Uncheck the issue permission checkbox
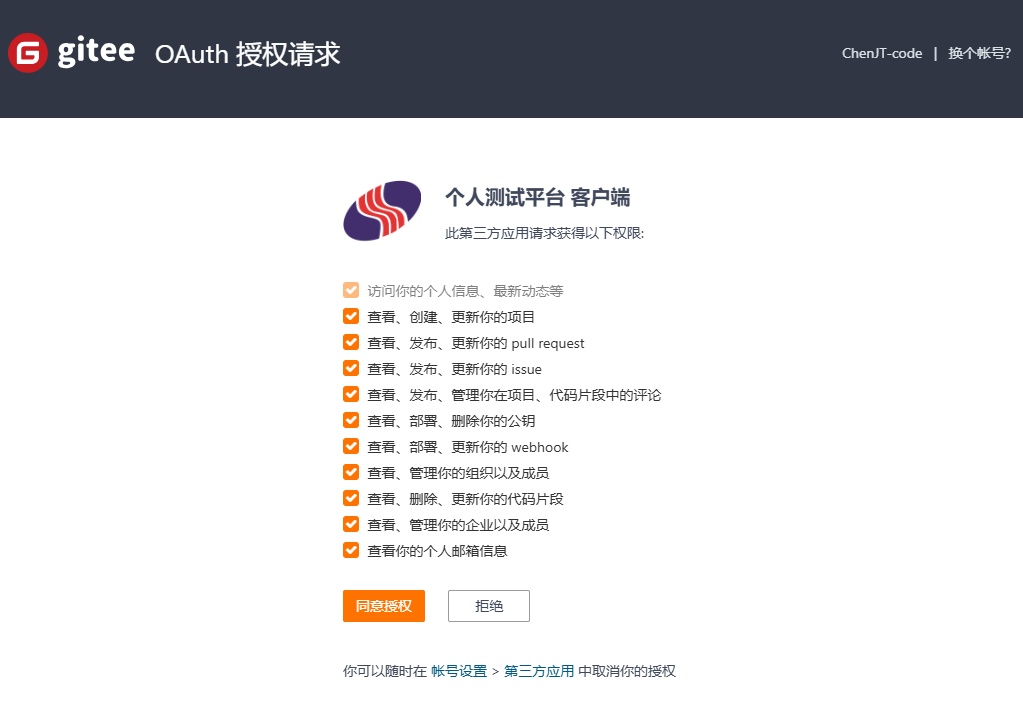 (x=351, y=367)
